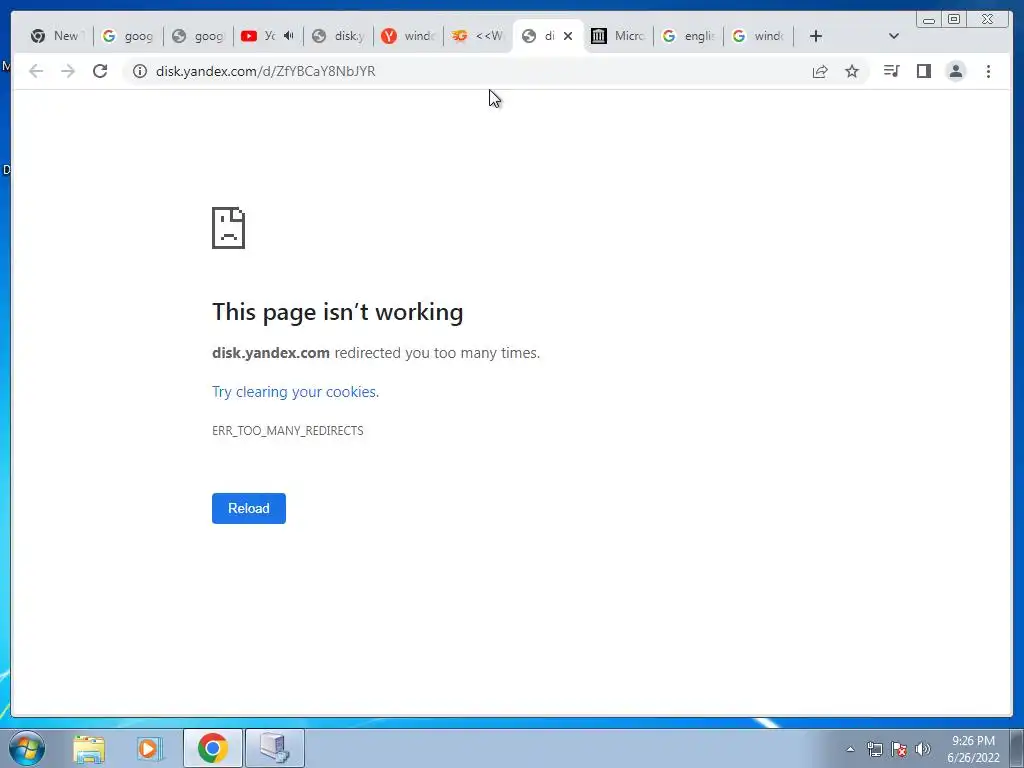Click the Show desktop strip
The height and width of the screenshot is (768, 1024).
pos(1017,748)
